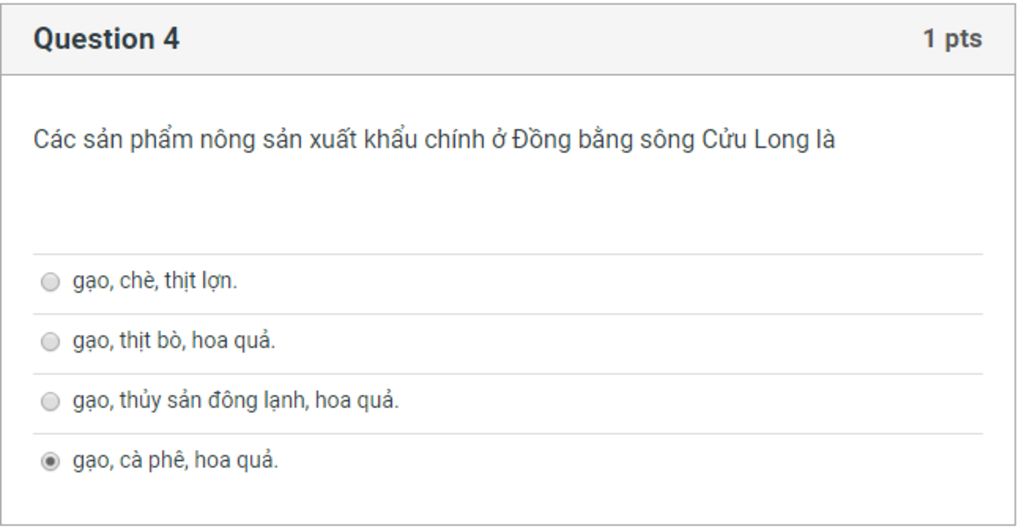
Task: Click the "1 pts" score label
Action: point(952,39)
